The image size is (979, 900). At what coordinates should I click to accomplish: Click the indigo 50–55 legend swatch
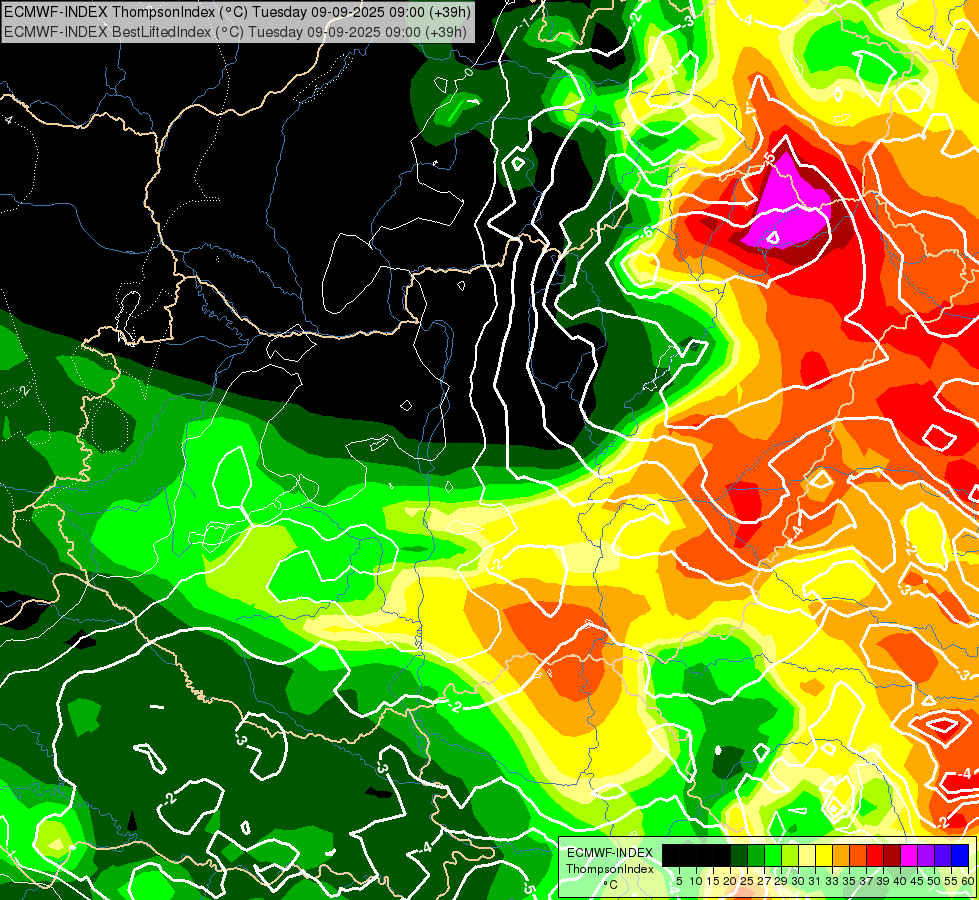(x=943, y=855)
